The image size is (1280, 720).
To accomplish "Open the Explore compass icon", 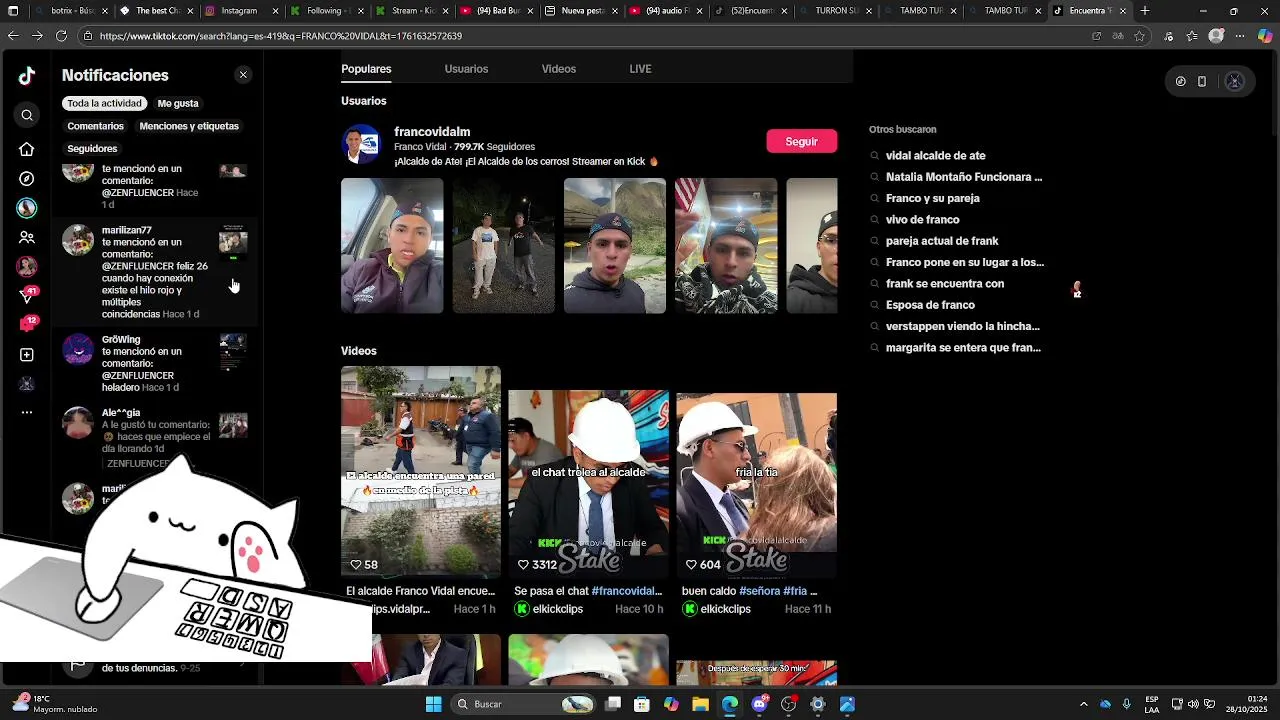I will coord(27,178).
